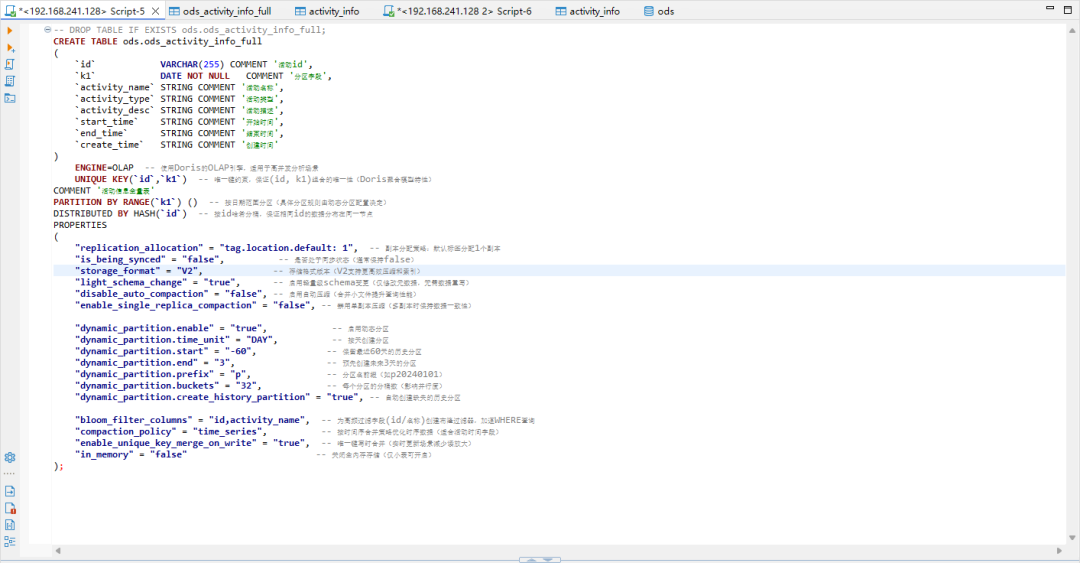This screenshot has height=563, width=1080.
Task: Click on CREATE TABLE keyword
Action: click(85, 41)
